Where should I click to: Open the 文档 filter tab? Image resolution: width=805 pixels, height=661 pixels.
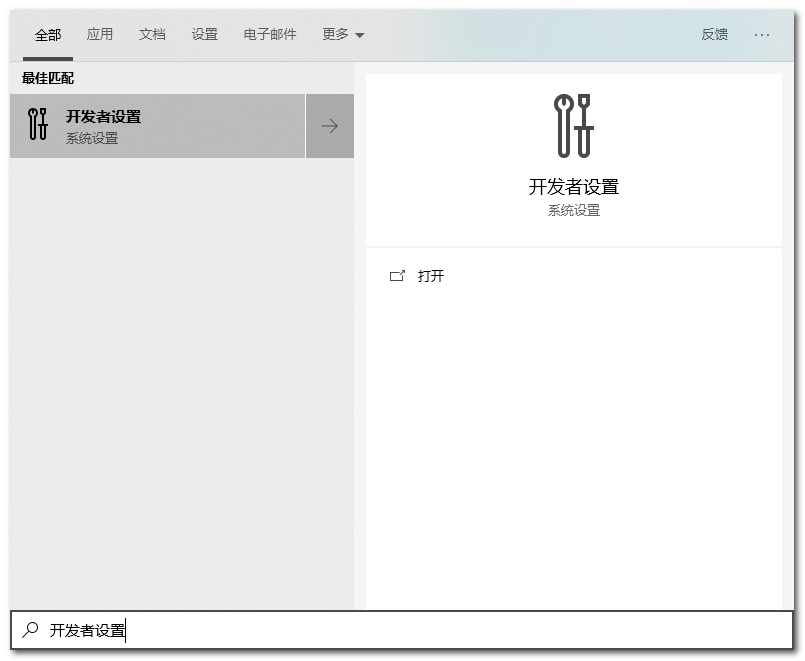pyautogui.click(x=152, y=34)
